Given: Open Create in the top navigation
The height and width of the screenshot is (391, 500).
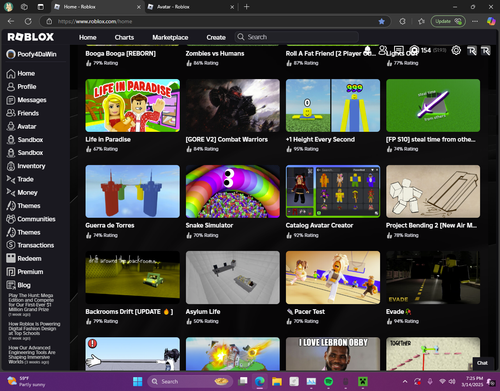Looking at the screenshot, I should [x=216, y=37].
